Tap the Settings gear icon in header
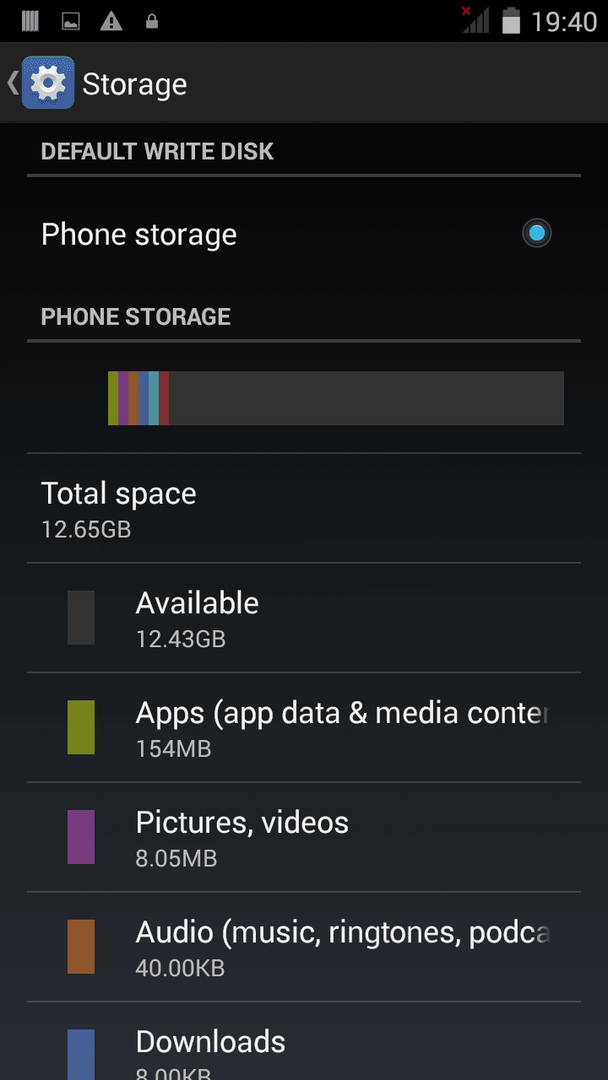 tap(48, 83)
